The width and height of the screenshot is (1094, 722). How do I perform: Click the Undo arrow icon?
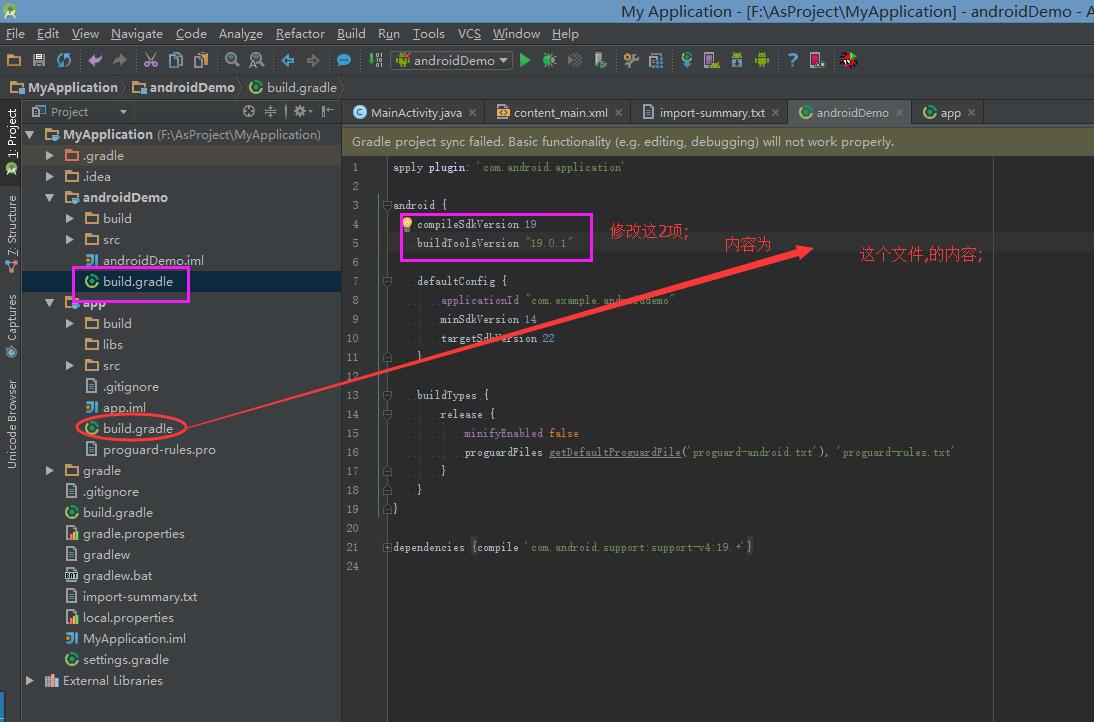[x=95, y=61]
